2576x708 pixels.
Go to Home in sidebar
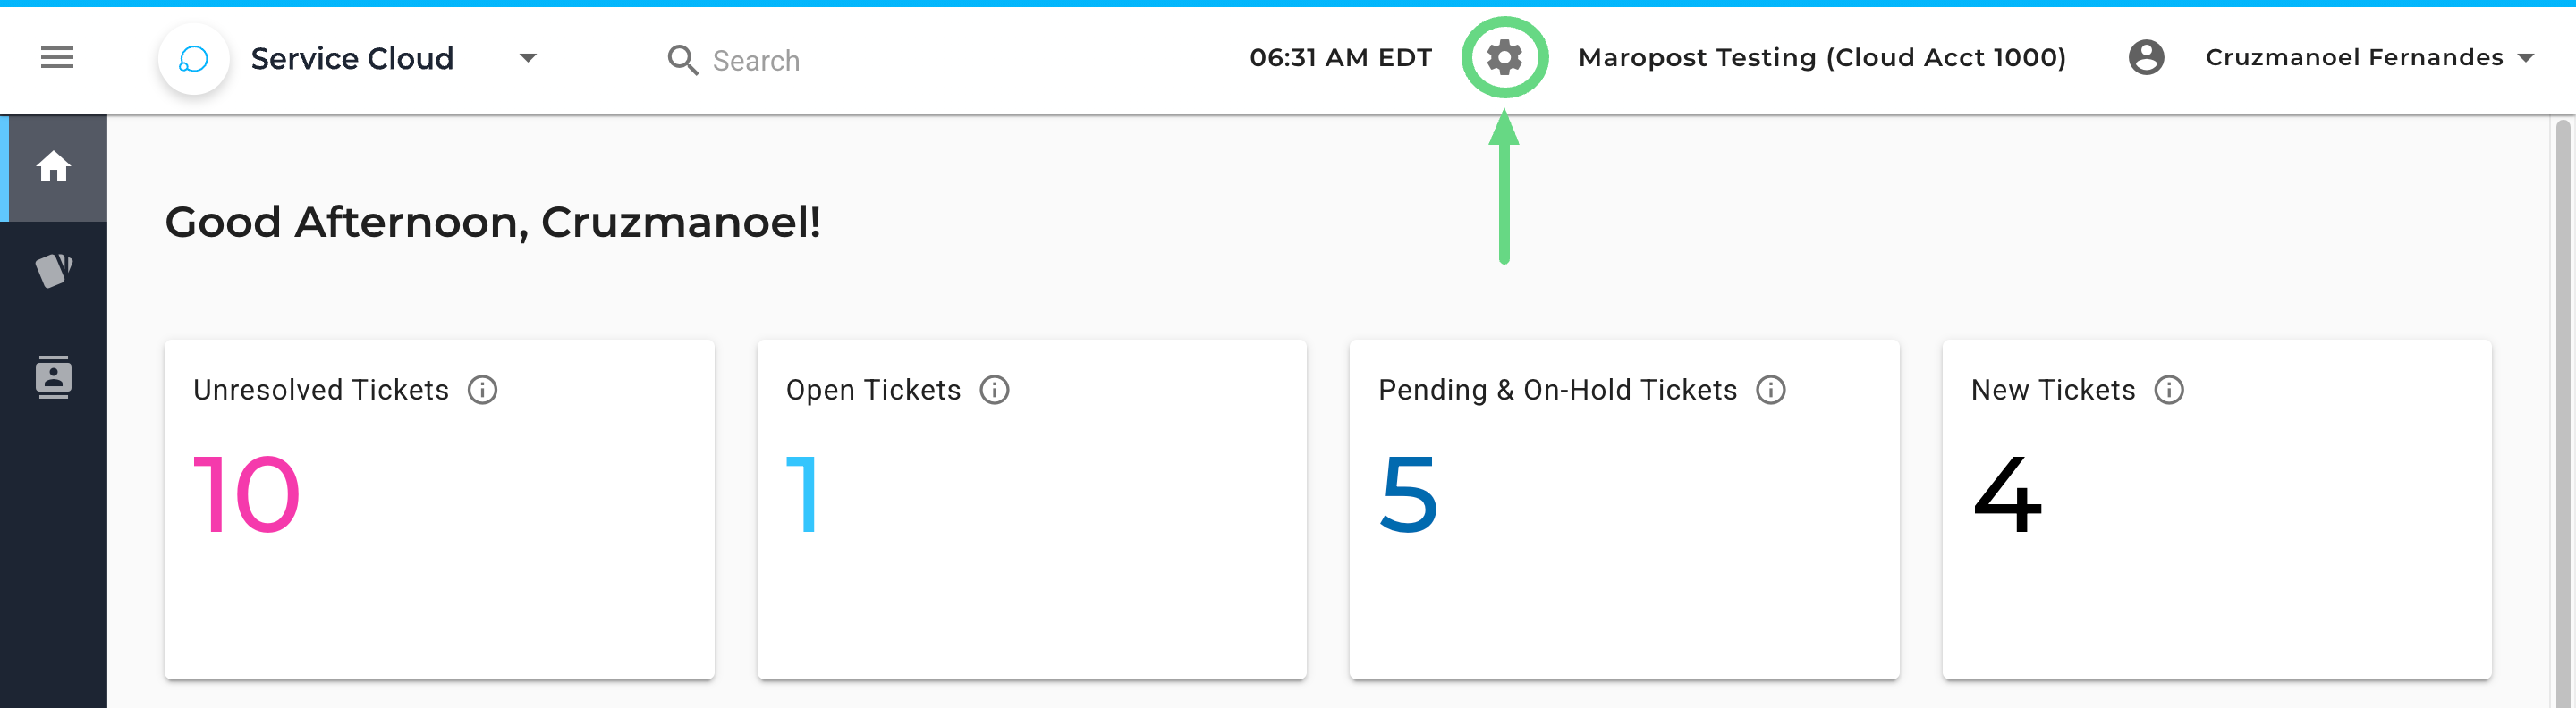click(54, 167)
